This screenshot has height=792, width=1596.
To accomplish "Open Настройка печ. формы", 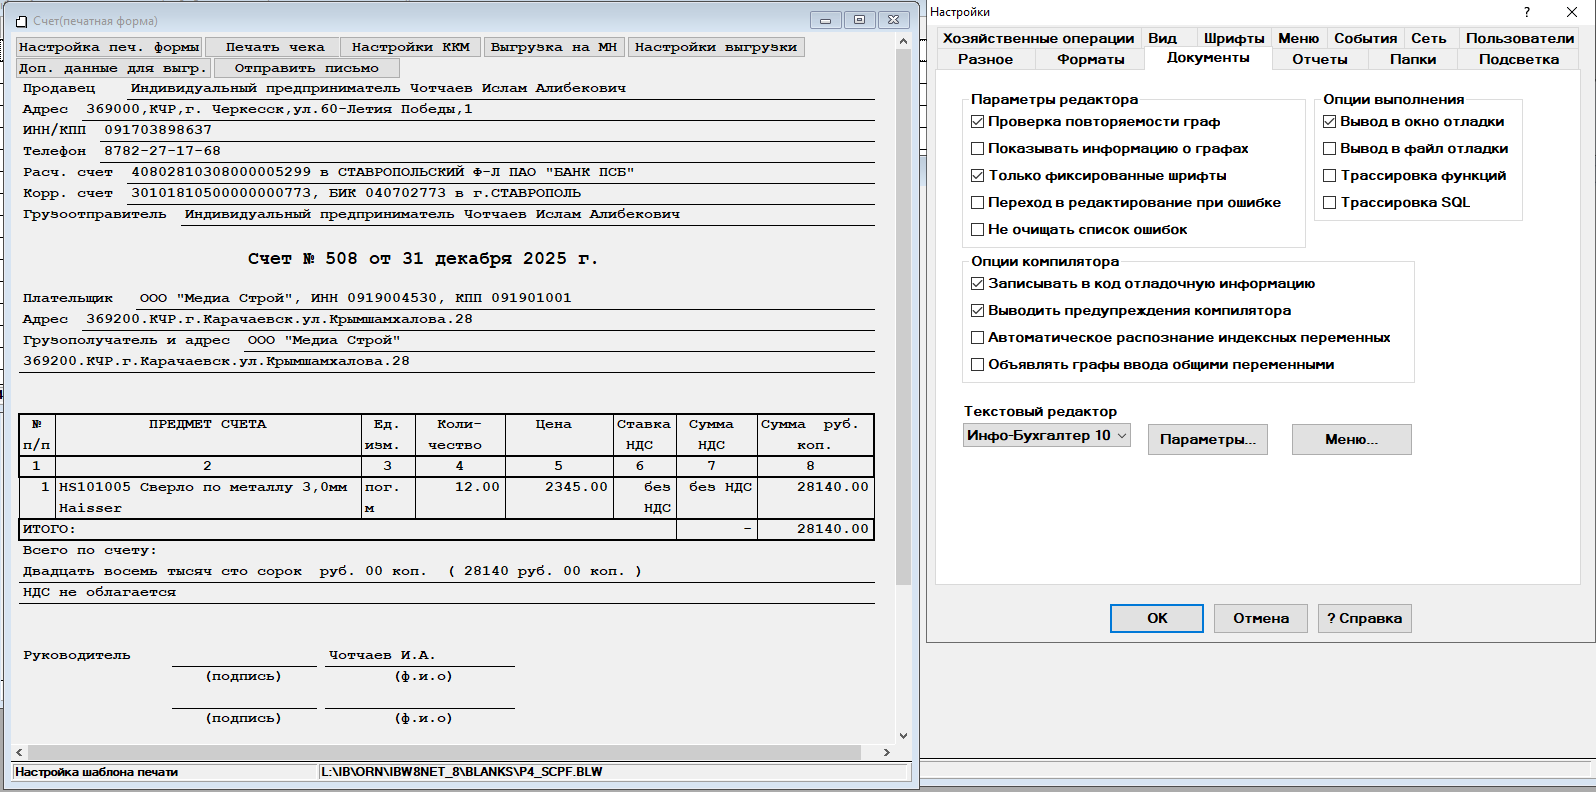I will 109,47.
